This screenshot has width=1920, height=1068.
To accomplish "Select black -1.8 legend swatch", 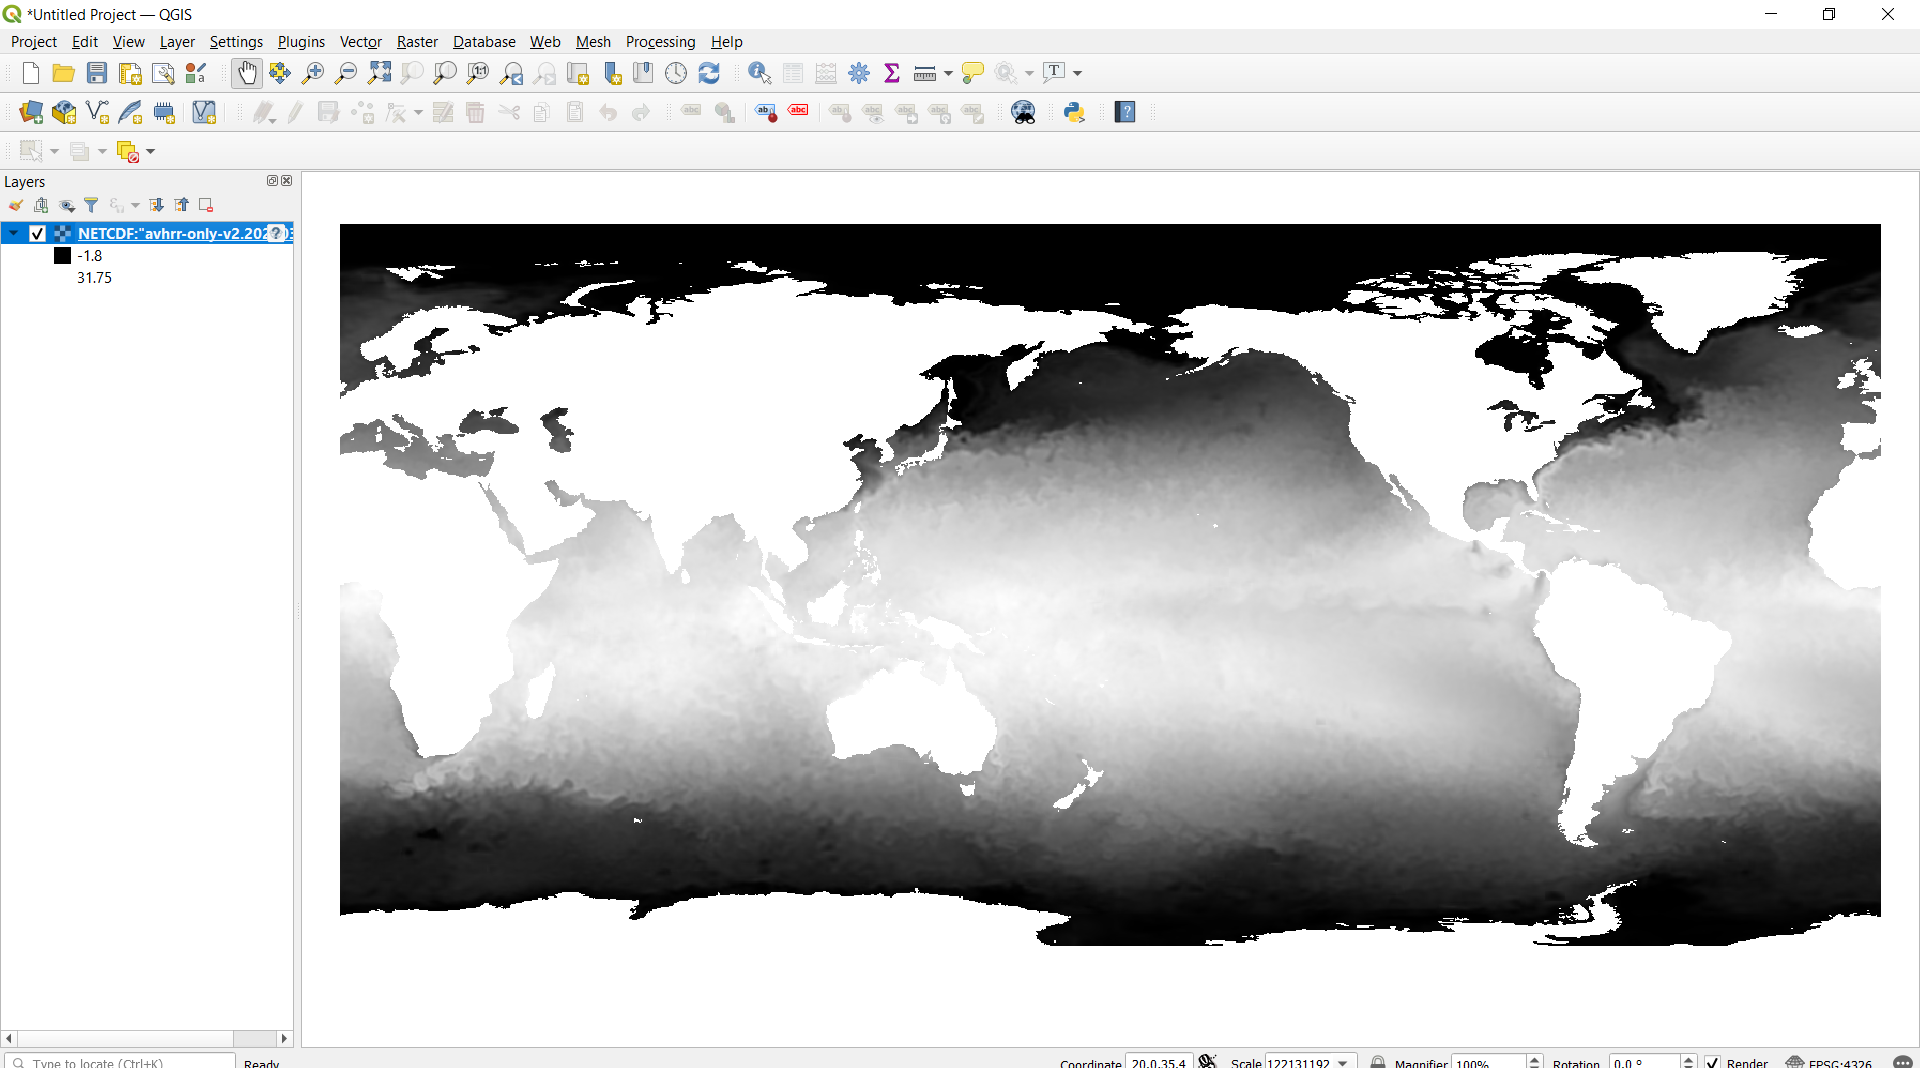I will point(62,255).
